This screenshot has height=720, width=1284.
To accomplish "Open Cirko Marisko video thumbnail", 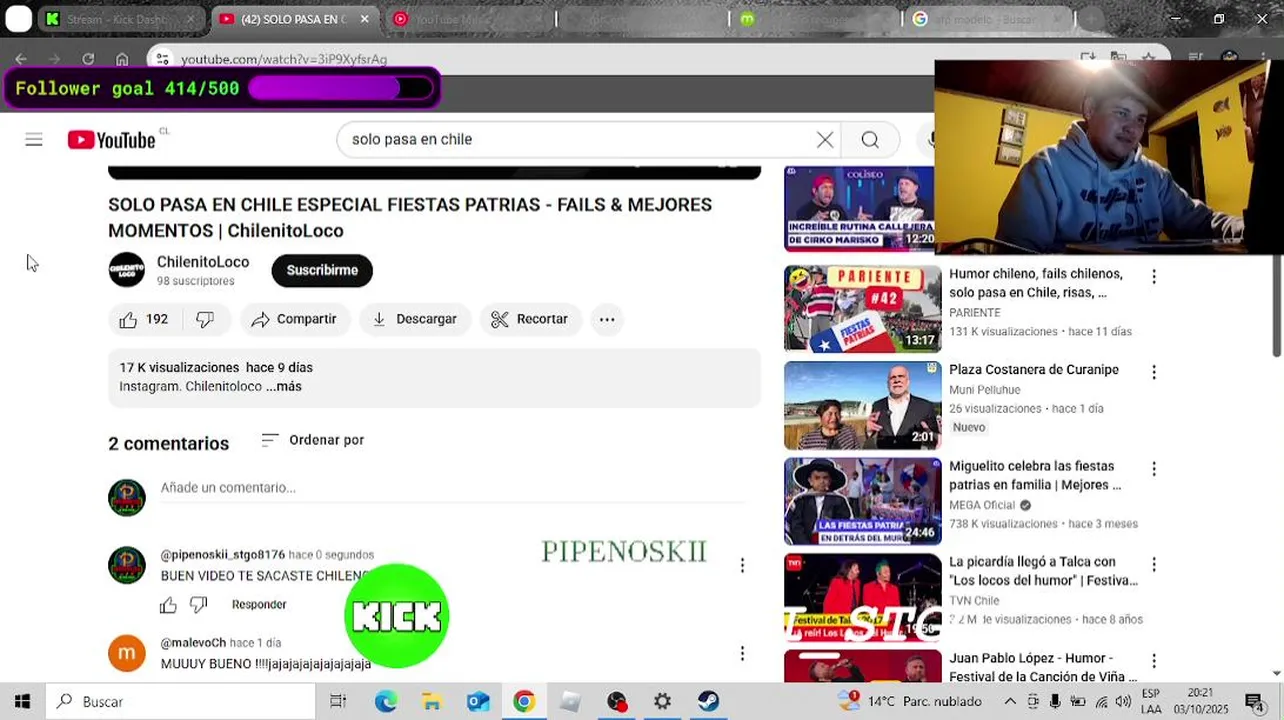I will (859, 209).
